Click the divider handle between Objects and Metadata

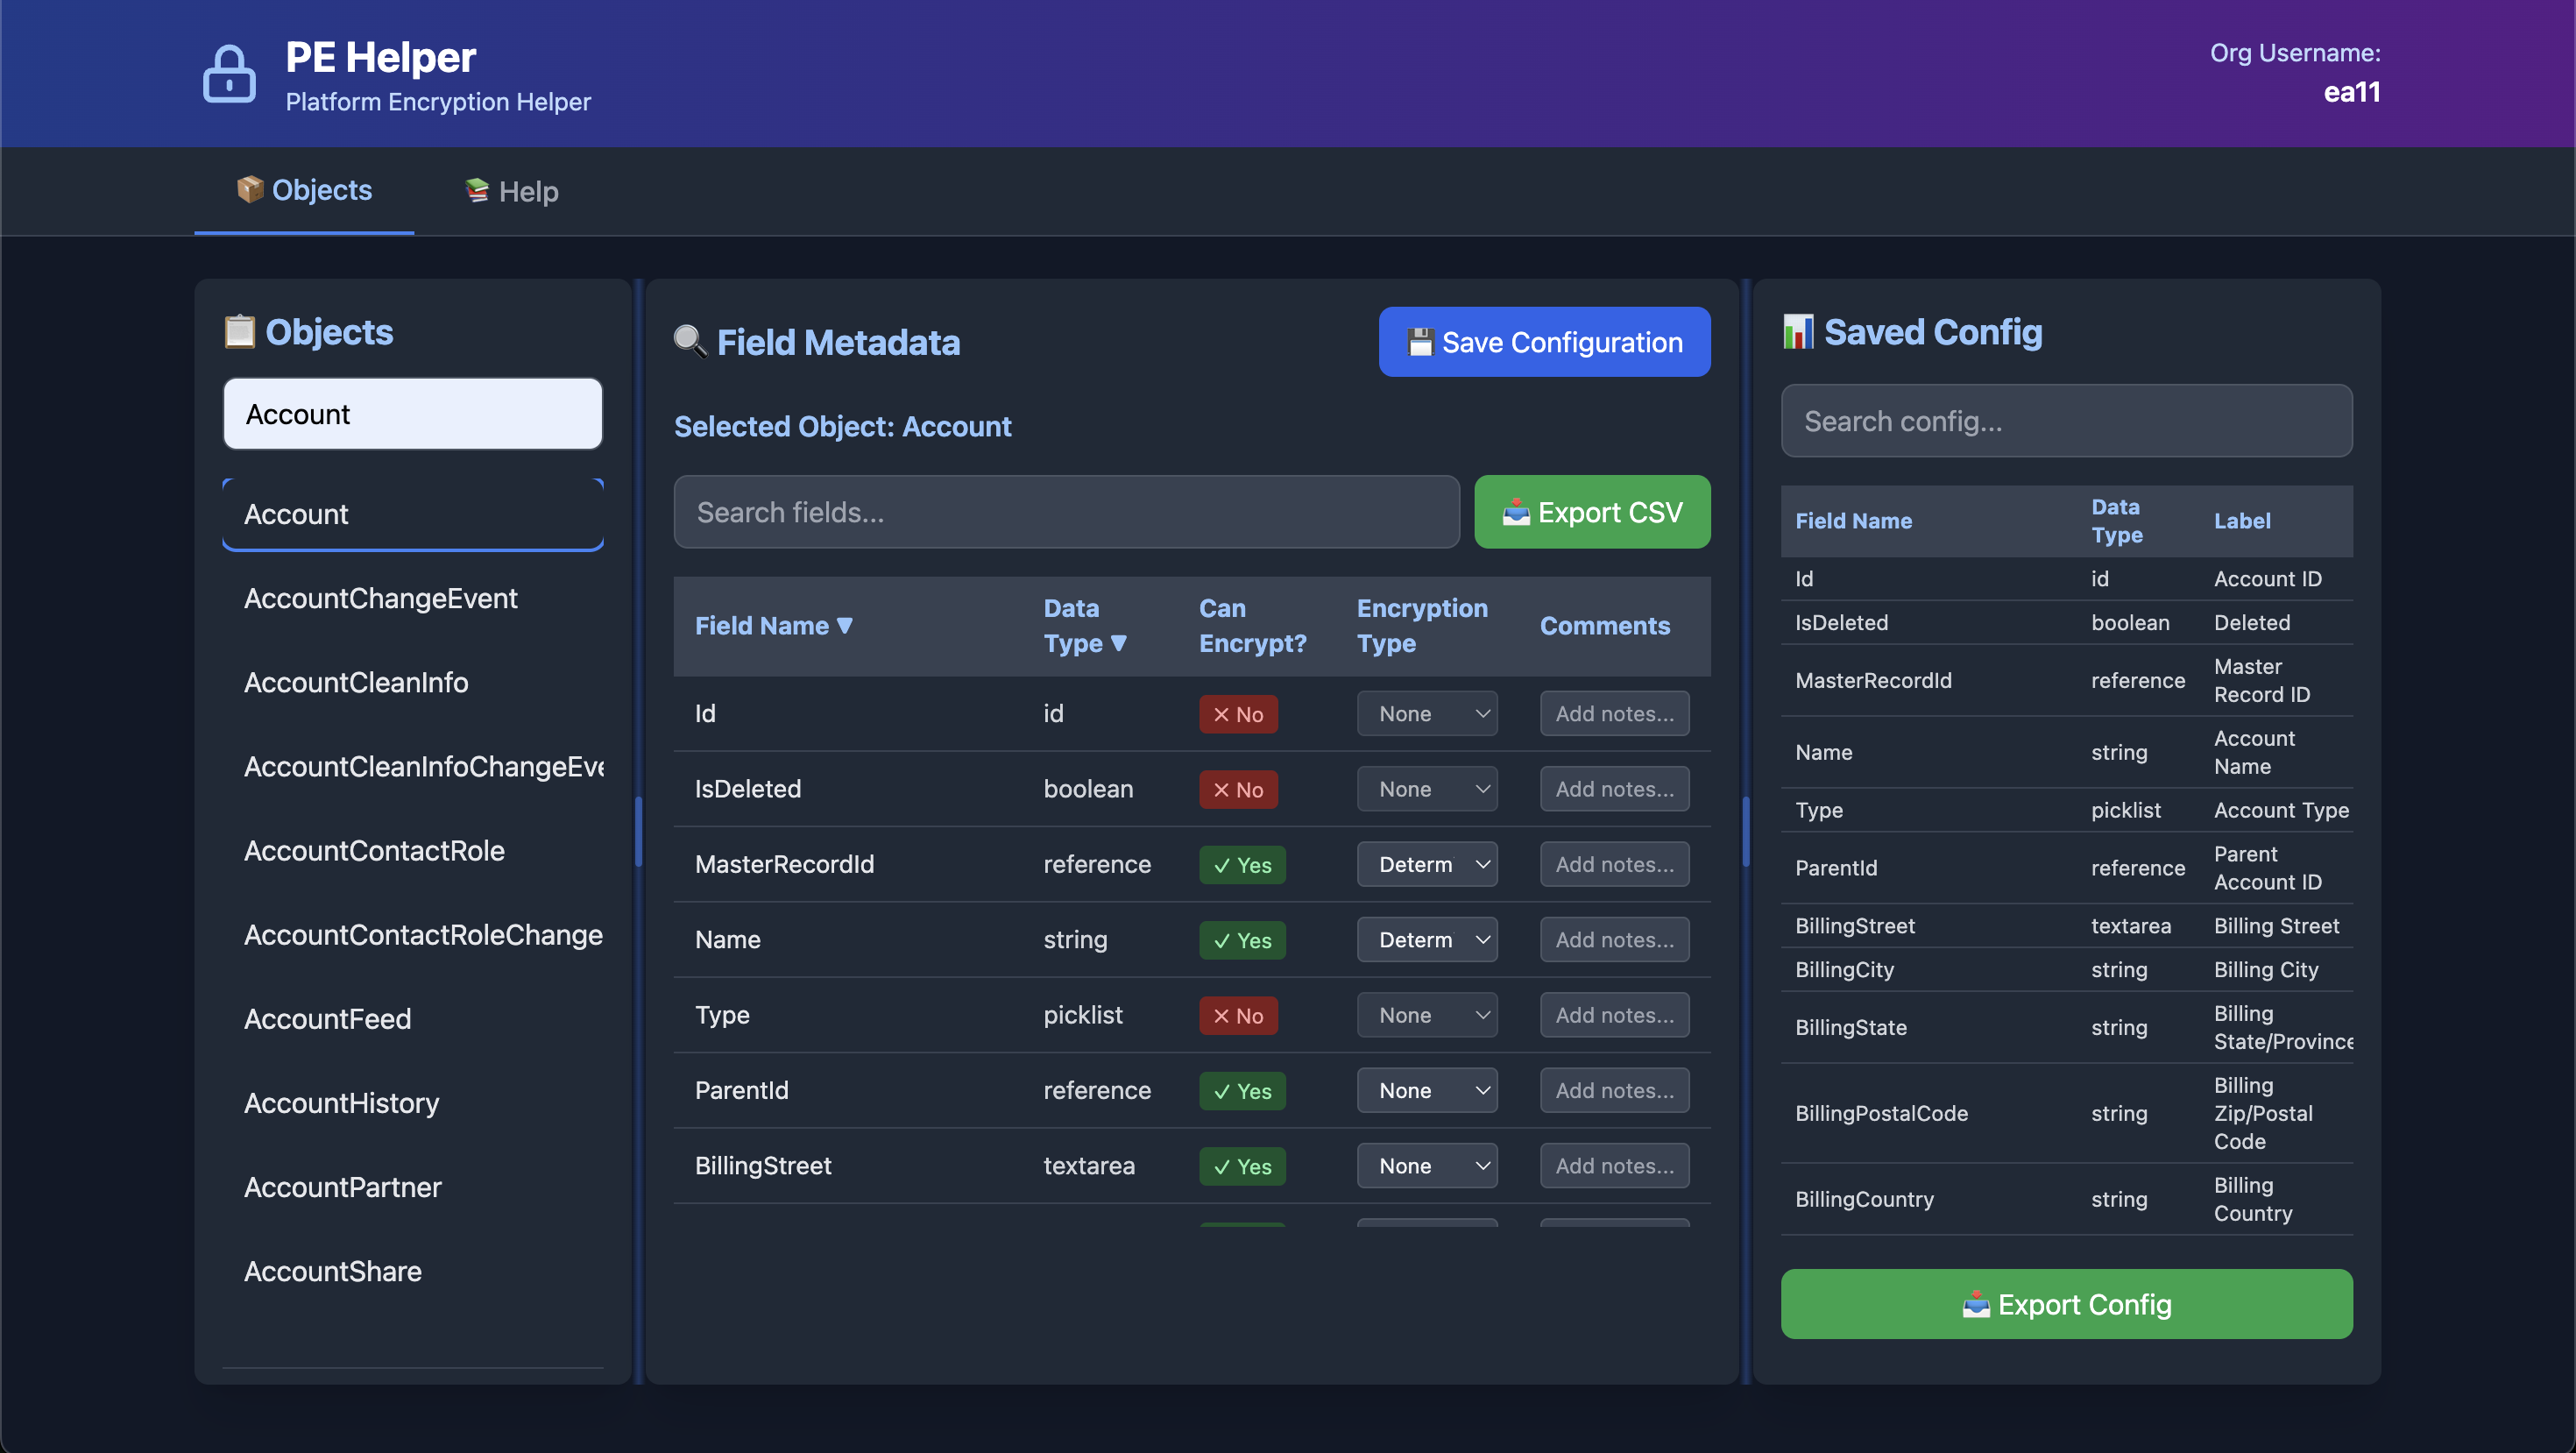(x=638, y=831)
